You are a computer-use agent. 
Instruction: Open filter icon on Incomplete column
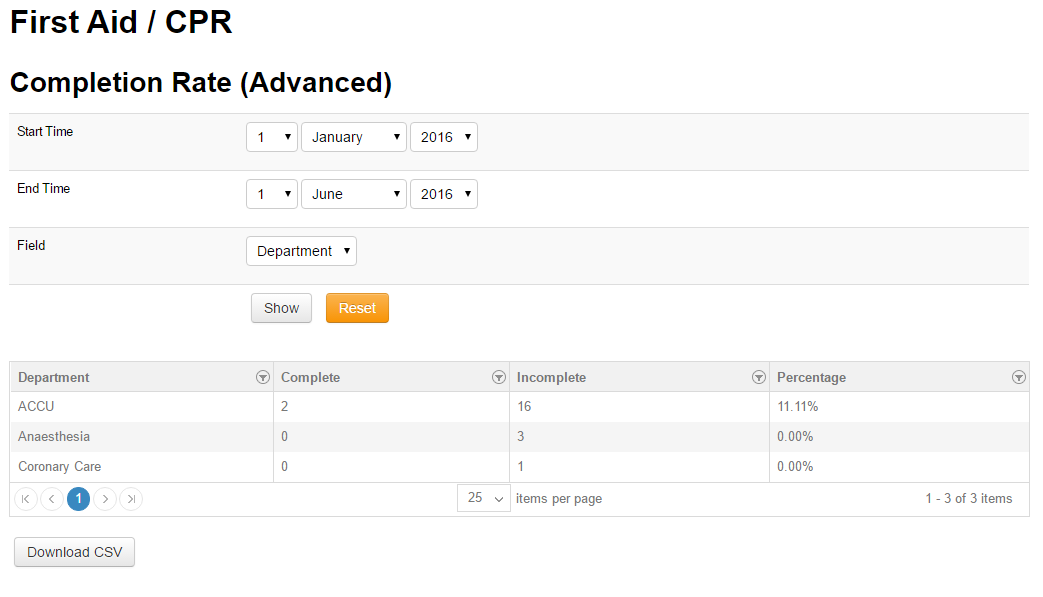[758, 378]
